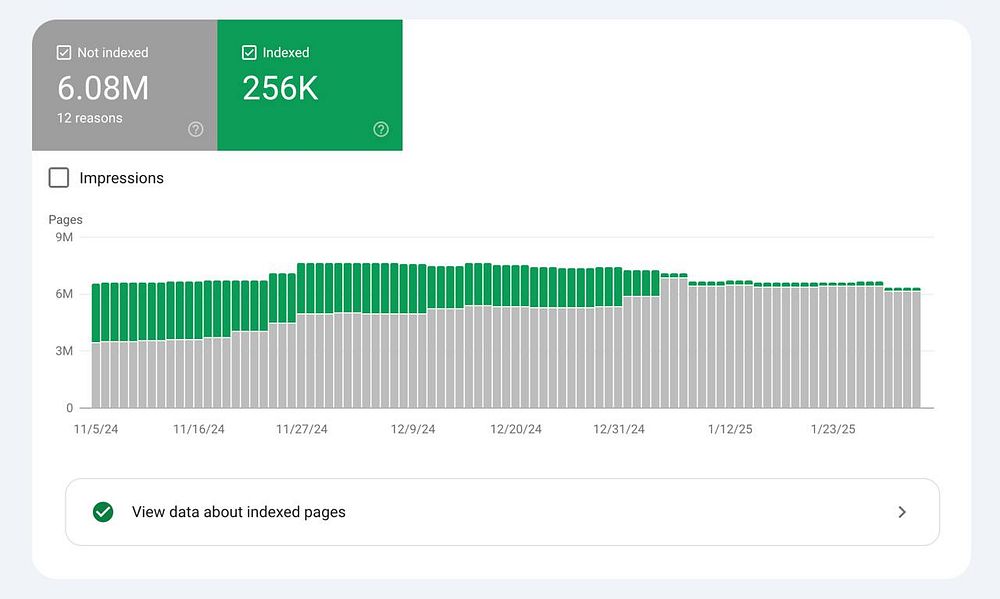Expand the indexed pages chevron arrow

(902, 512)
